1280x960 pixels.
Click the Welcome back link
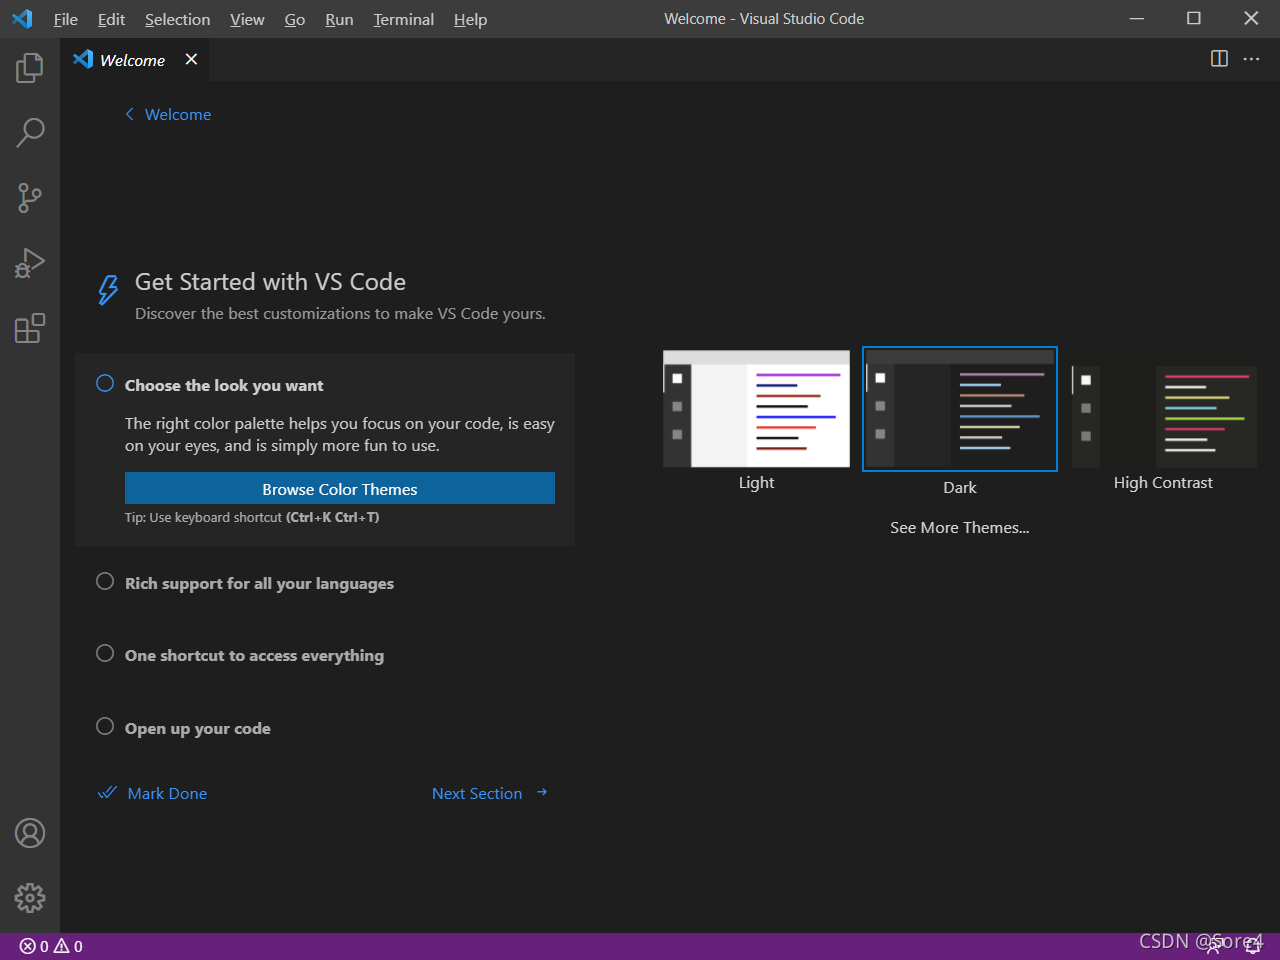tap(178, 114)
